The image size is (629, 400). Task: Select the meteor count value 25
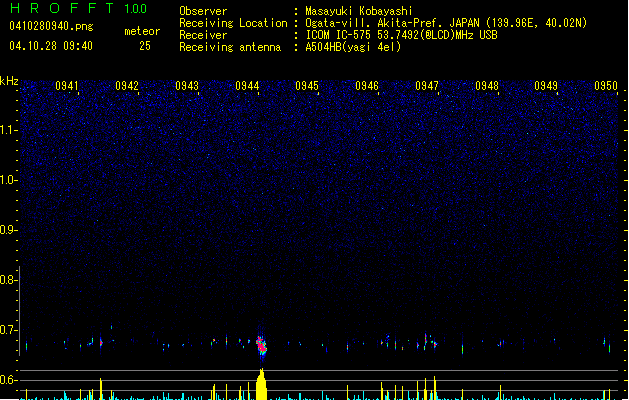point(145,46)
